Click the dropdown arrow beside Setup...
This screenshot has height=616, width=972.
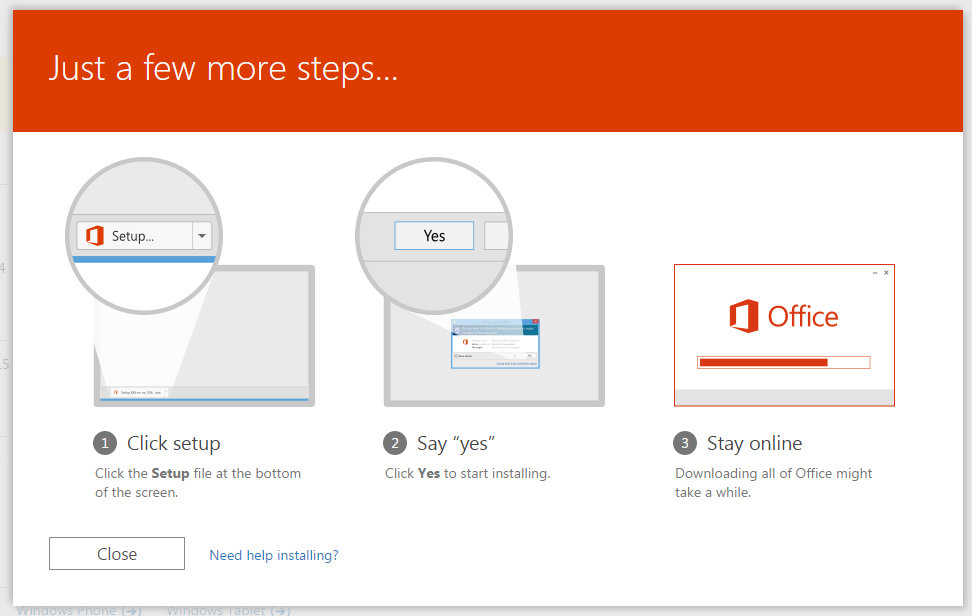click(x=202, y=236)
